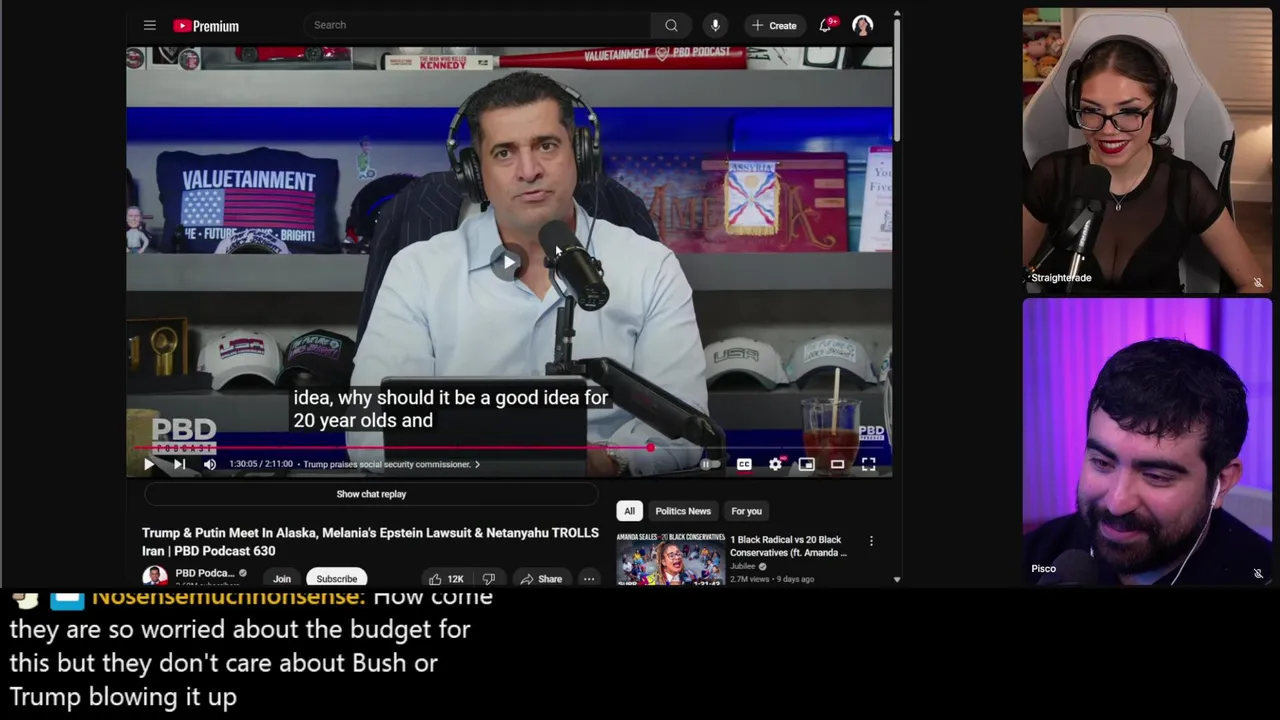Click the scrollbar down arrow

pyautogui.click(x=897, y=579)
